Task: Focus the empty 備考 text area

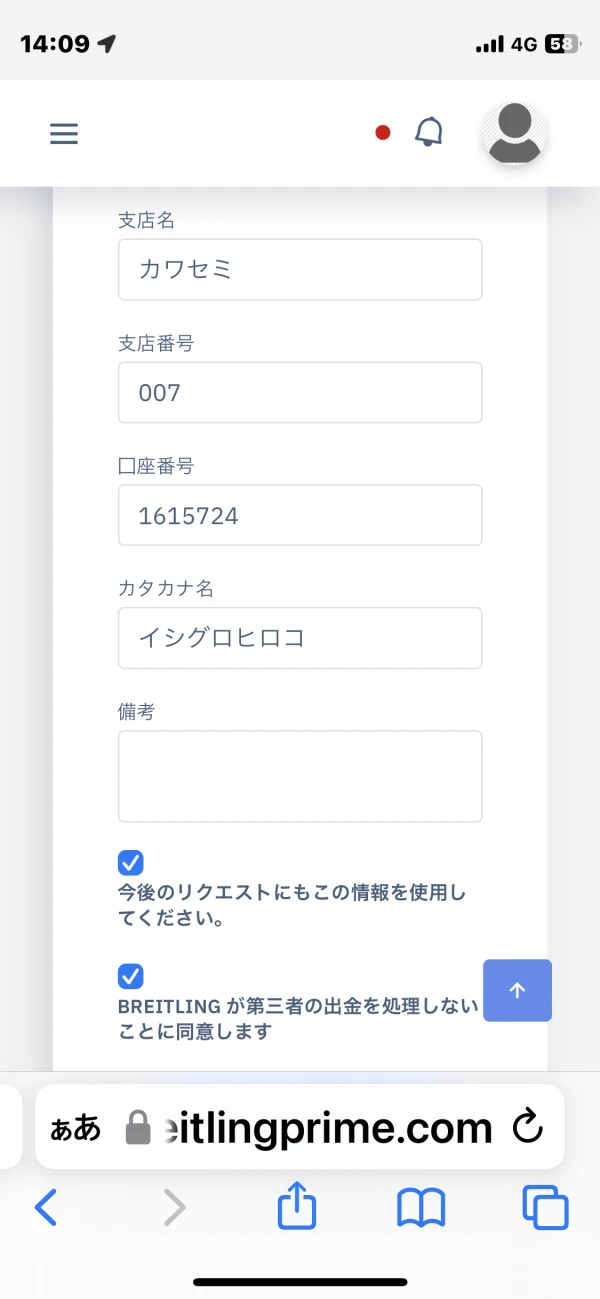Action: (x=300, y=776)
